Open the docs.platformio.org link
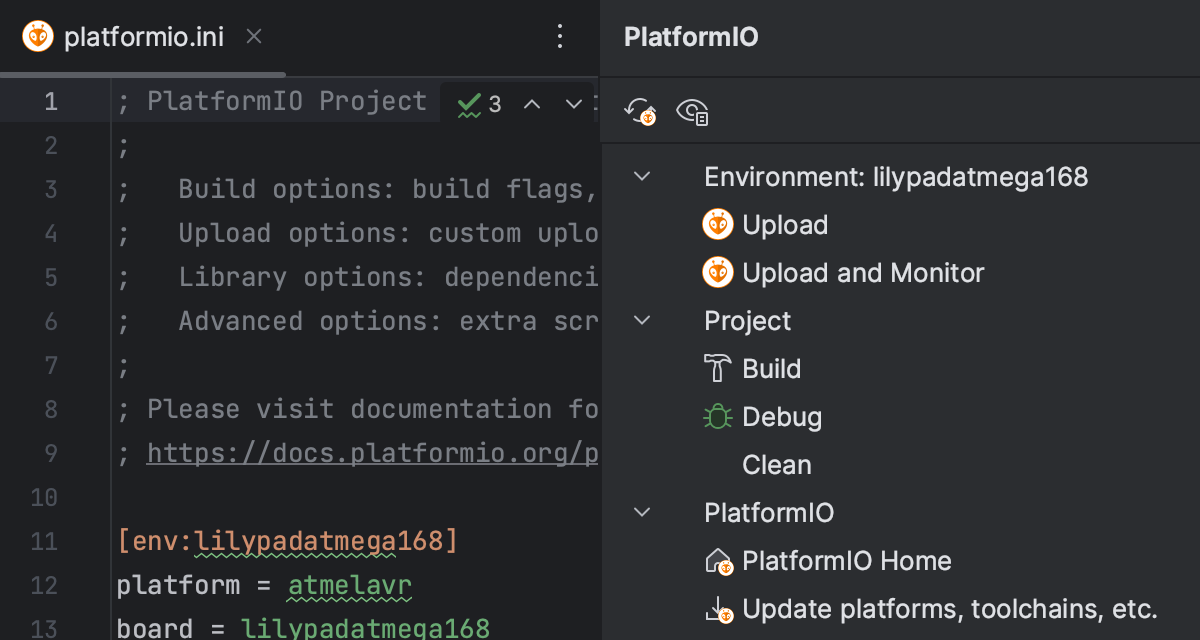 (372, 453)
